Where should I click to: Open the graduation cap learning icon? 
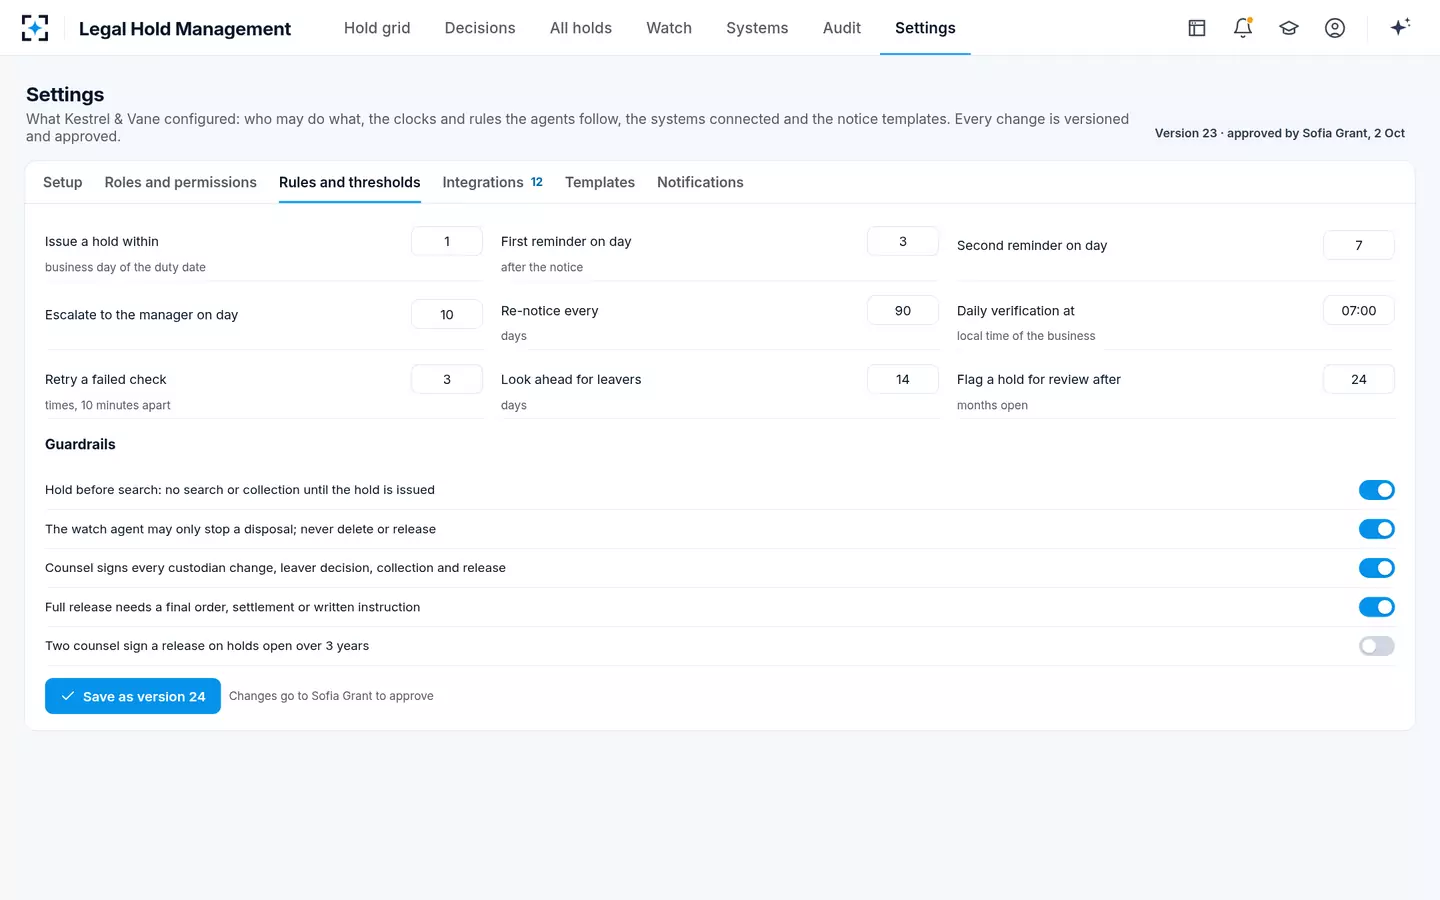click(1289, 28)
